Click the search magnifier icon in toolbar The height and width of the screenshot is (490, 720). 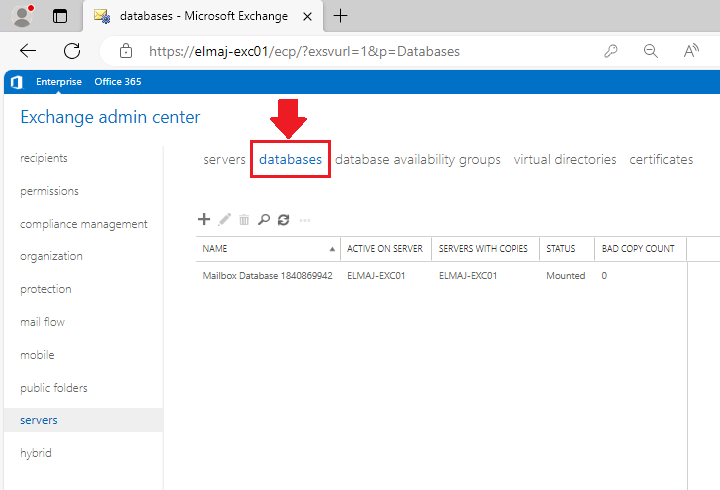pos(264,219)
